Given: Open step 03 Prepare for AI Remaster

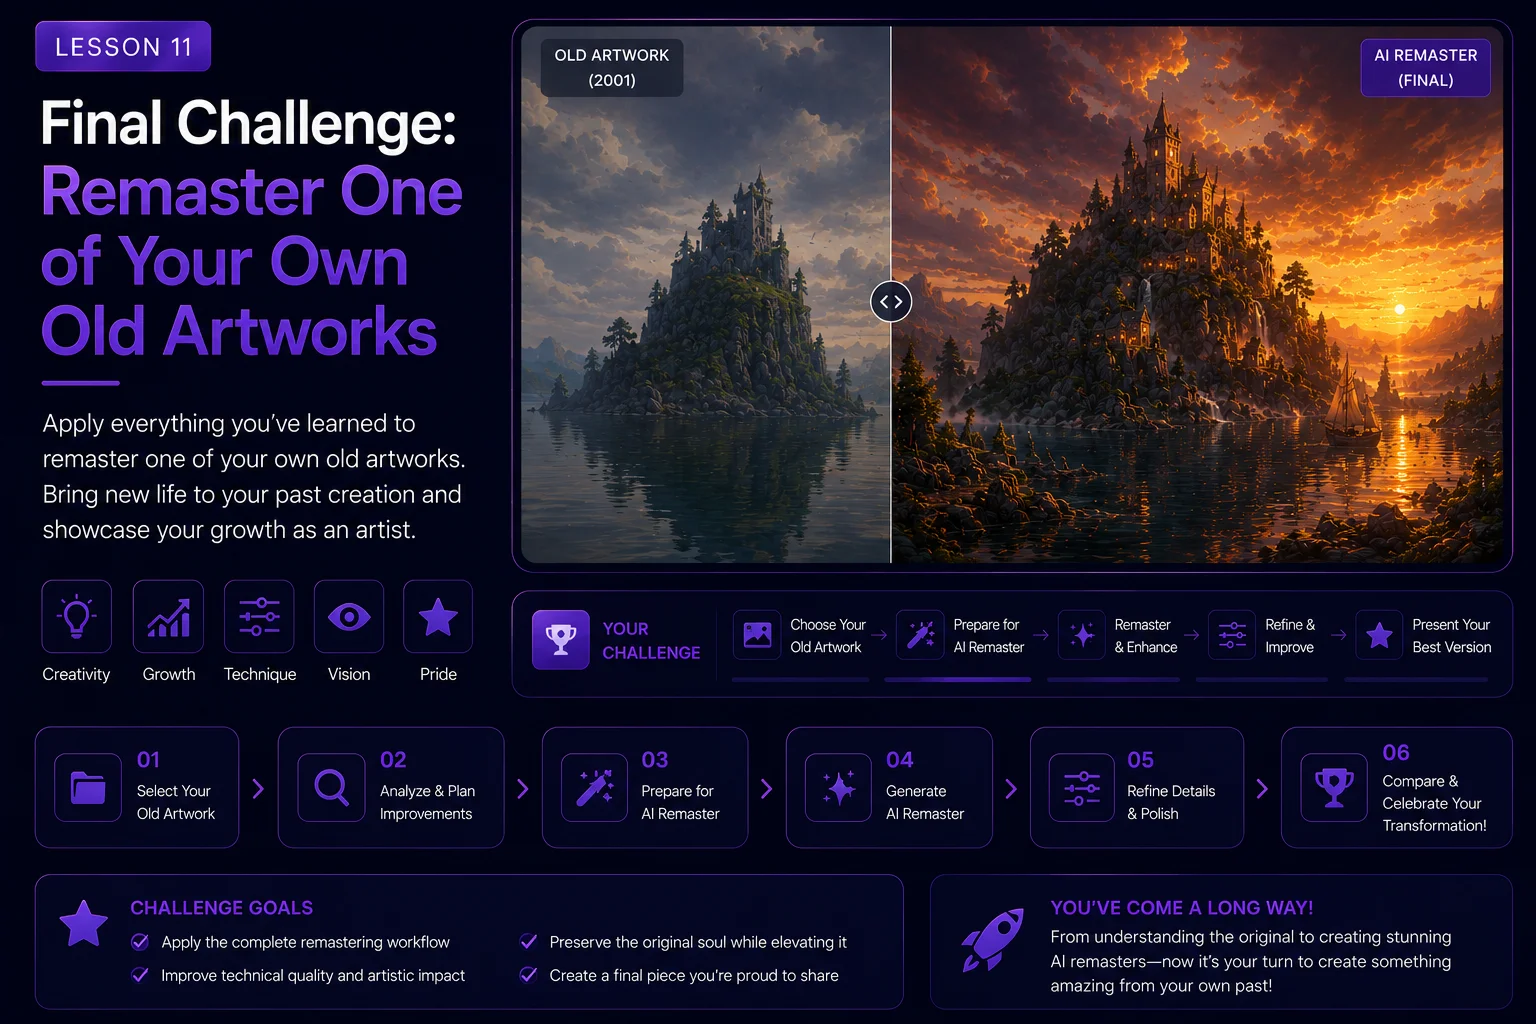Looking at the screenshot, I should point(645,788).
